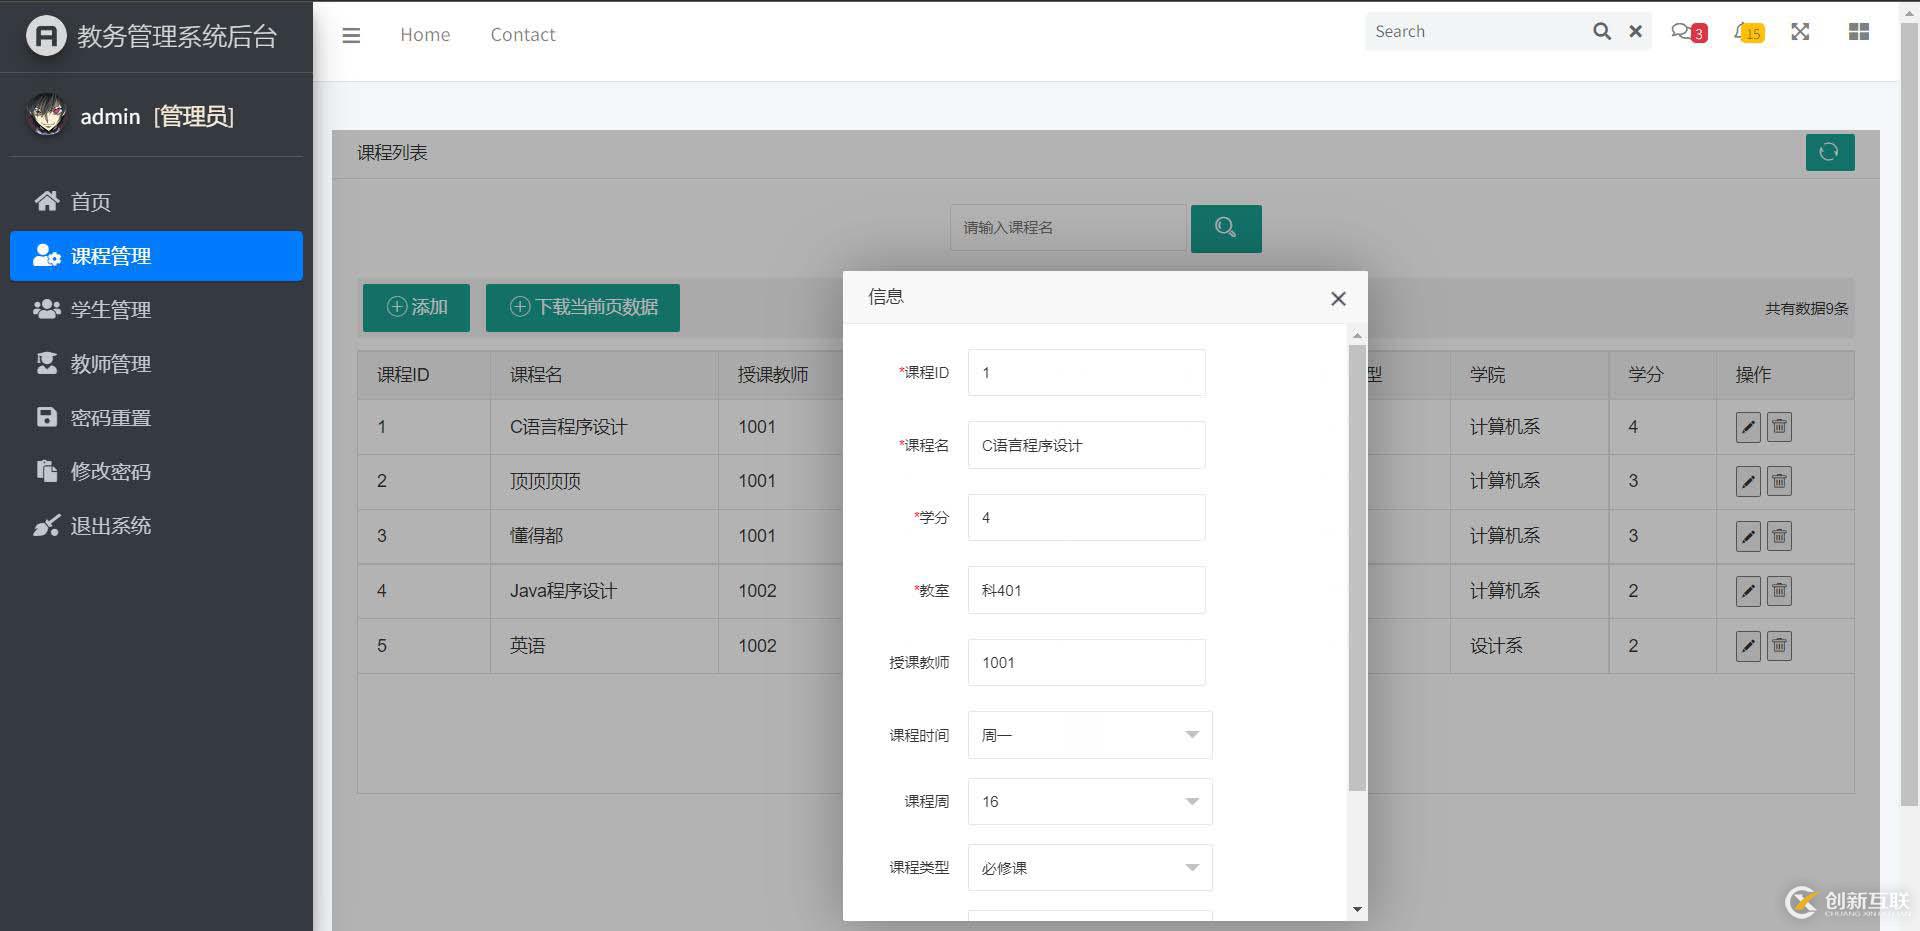1920x931 pixels.
Task: Click the 下载当前页数据 button
Action: coord(583,307)
